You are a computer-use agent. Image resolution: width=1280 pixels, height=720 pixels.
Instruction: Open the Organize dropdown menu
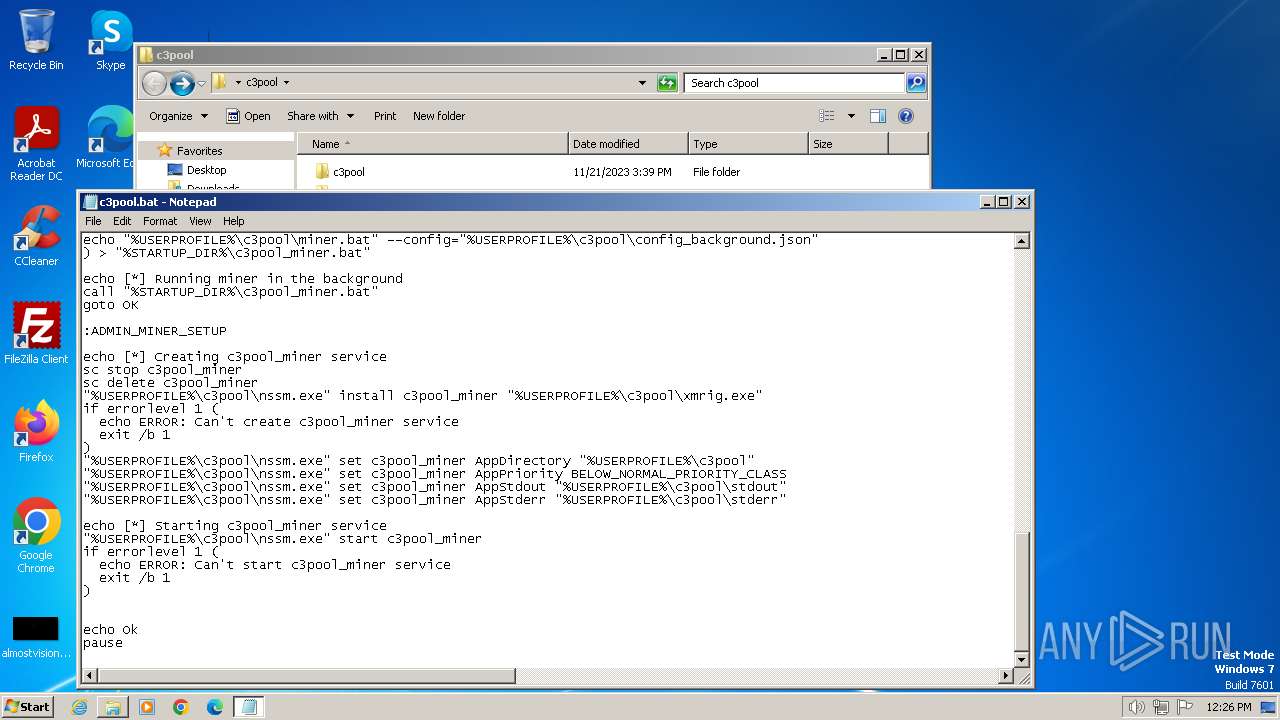[178, 116]
